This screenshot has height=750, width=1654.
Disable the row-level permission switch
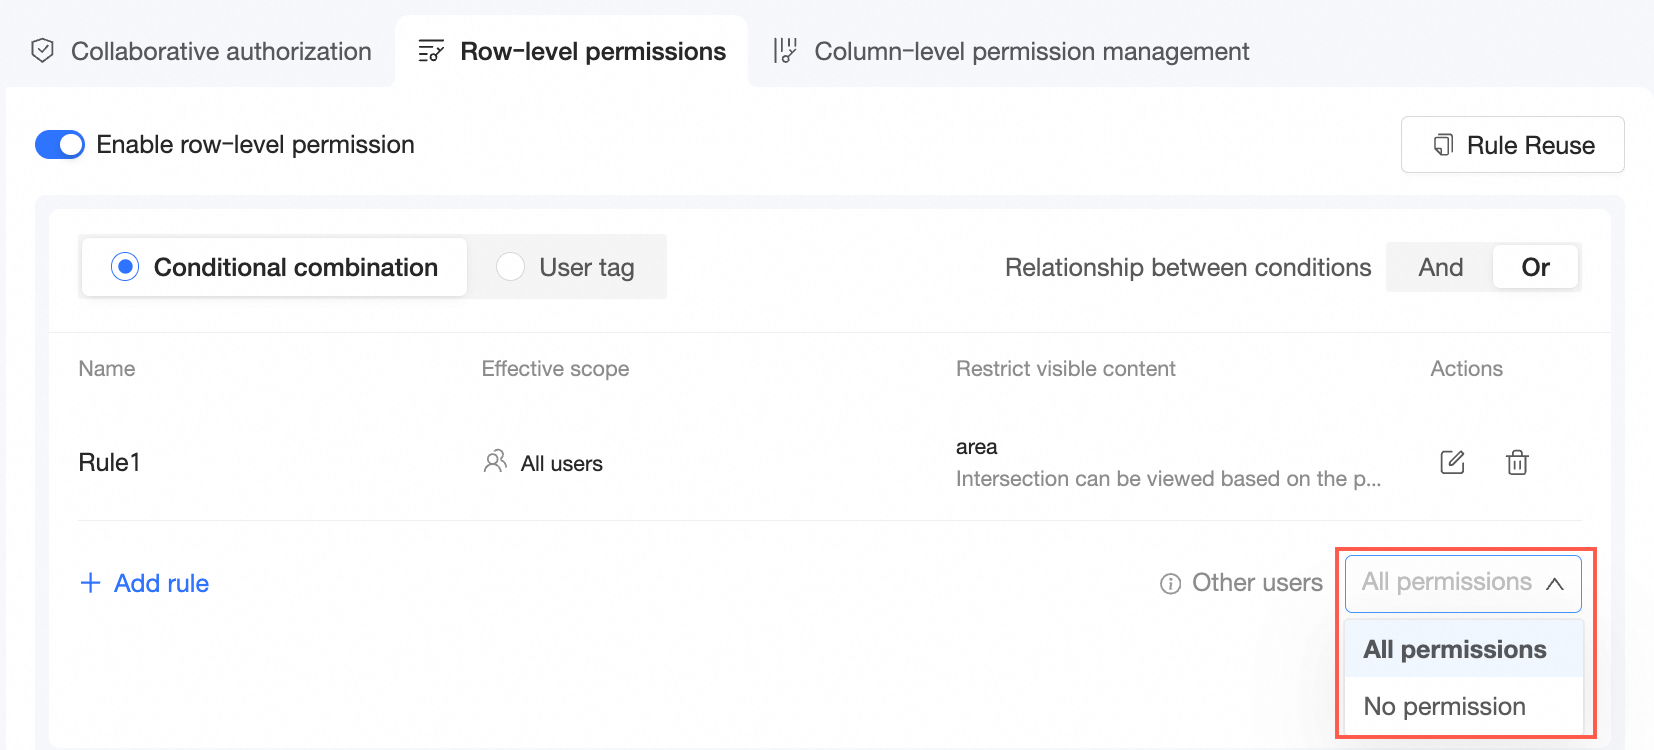[60, 145]
